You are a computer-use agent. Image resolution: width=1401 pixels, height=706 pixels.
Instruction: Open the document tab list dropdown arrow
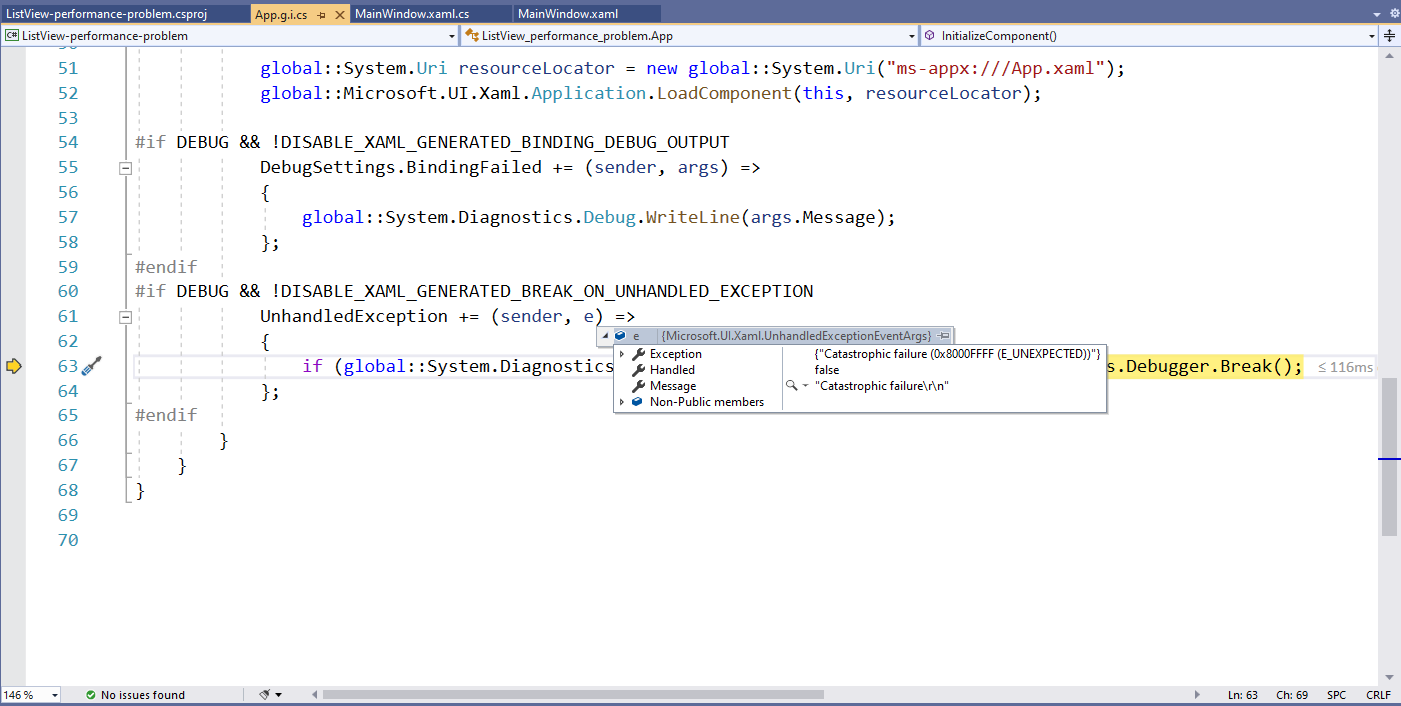(1377, 14)
